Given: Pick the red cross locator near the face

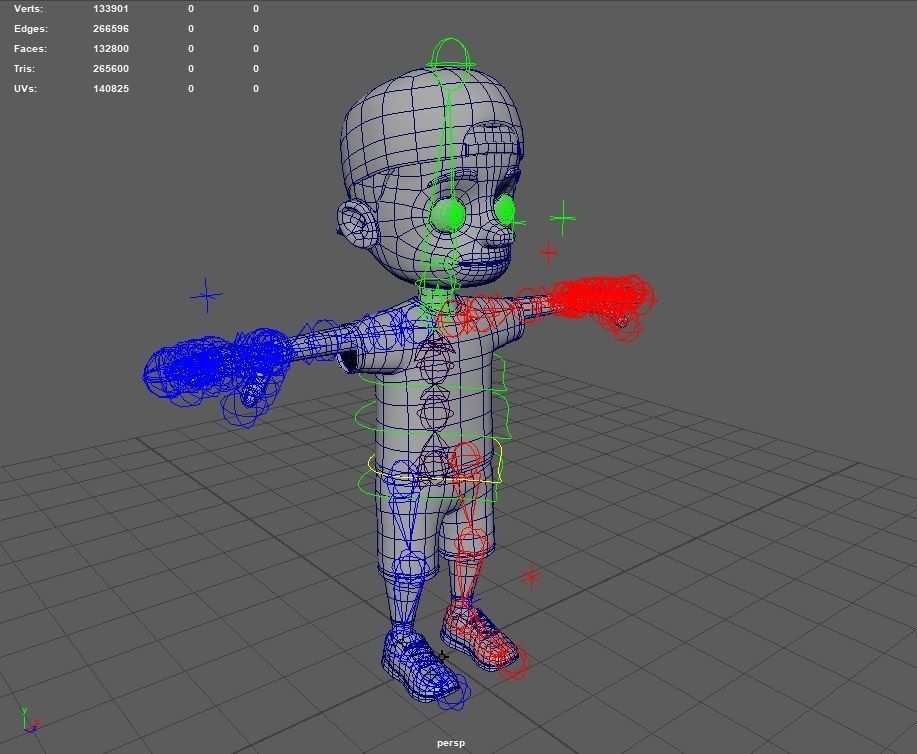Looking at the screenshot, I should point(548,253).
